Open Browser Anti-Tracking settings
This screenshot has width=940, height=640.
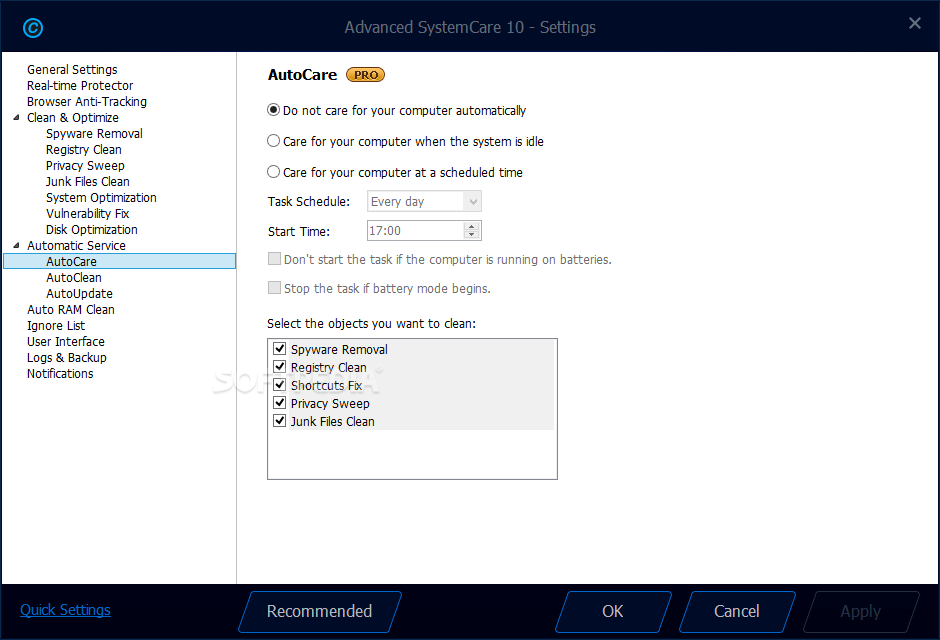click(x=86, y=102)
